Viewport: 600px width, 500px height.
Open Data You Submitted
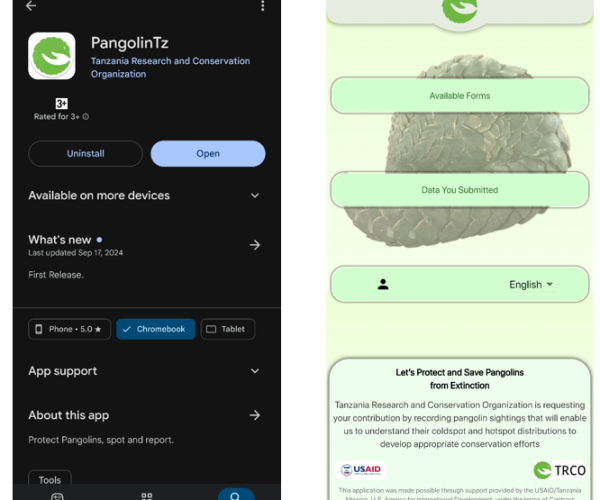coord(460,190)
